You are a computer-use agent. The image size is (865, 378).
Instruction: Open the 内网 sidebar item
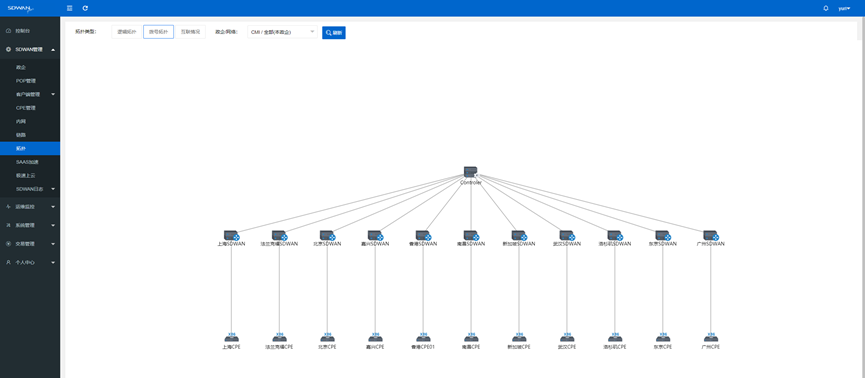[x=30, y=121]
